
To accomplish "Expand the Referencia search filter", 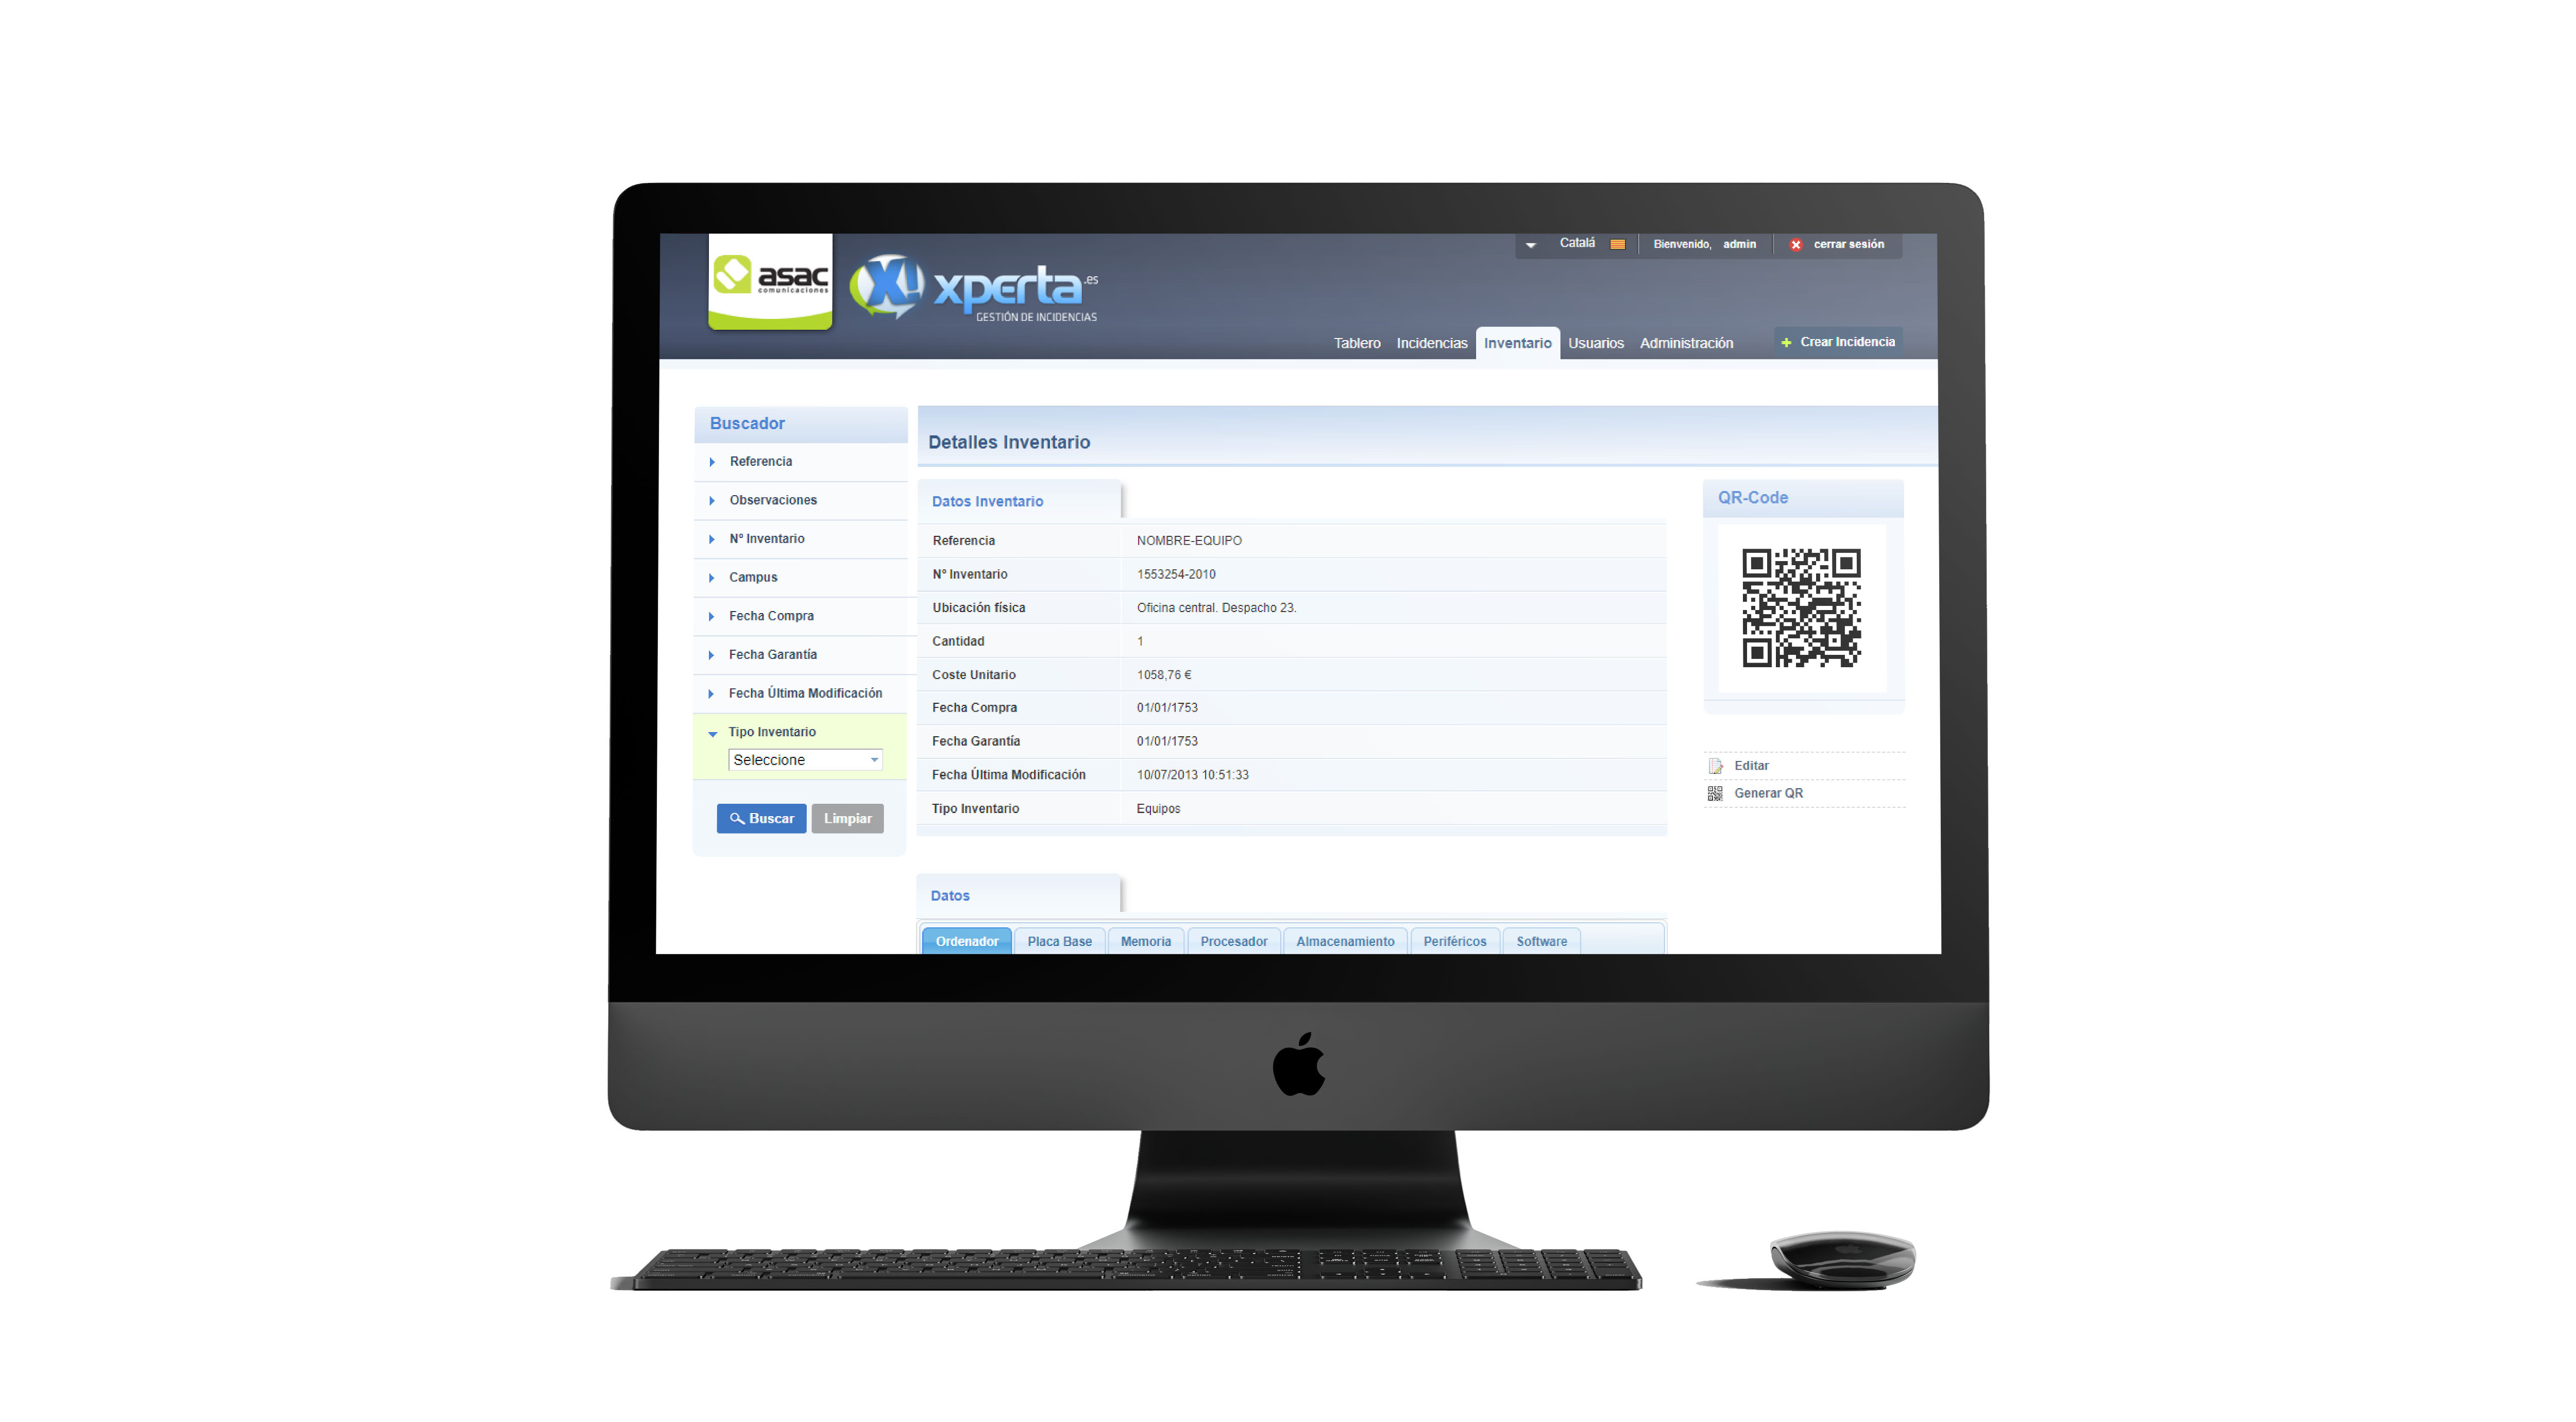I will click(x=760, y=461).
